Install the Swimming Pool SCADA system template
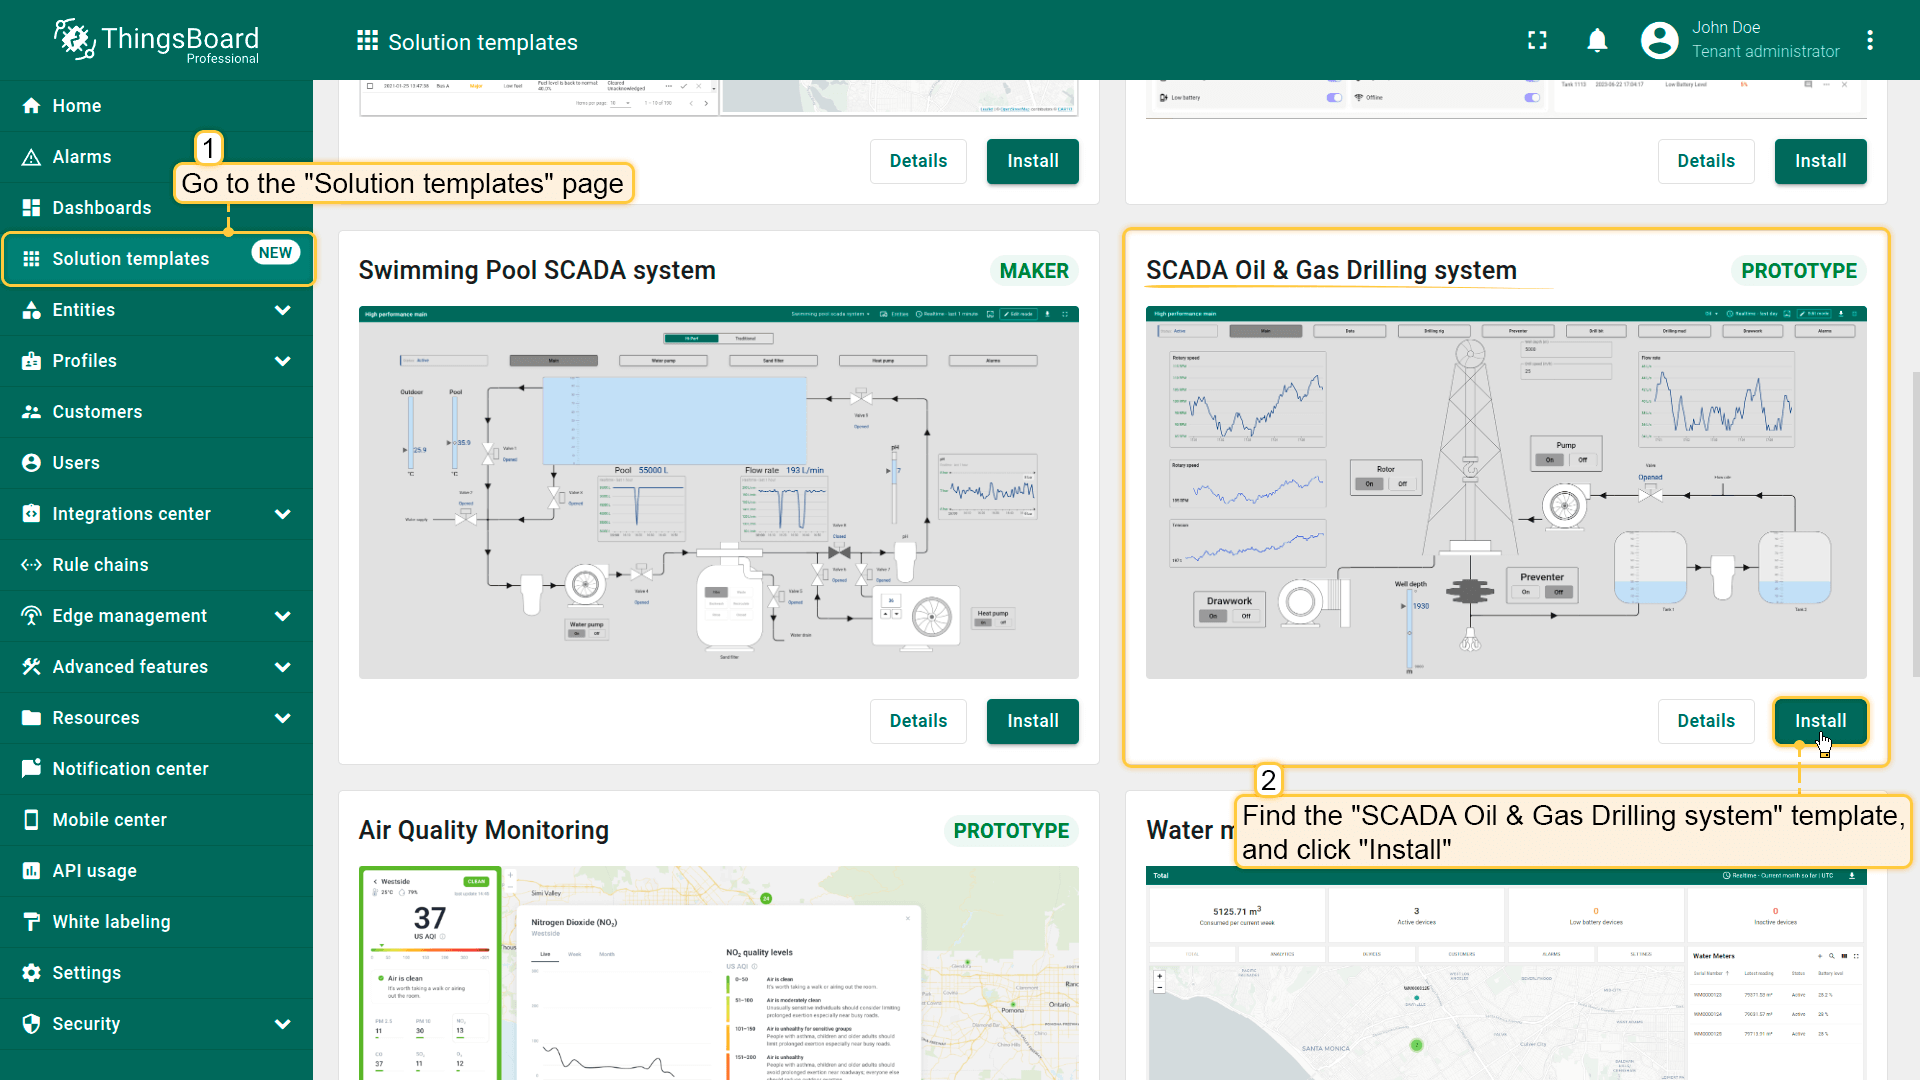The height and width of the screenshot is (1080, 1920). coord(1032,721)
